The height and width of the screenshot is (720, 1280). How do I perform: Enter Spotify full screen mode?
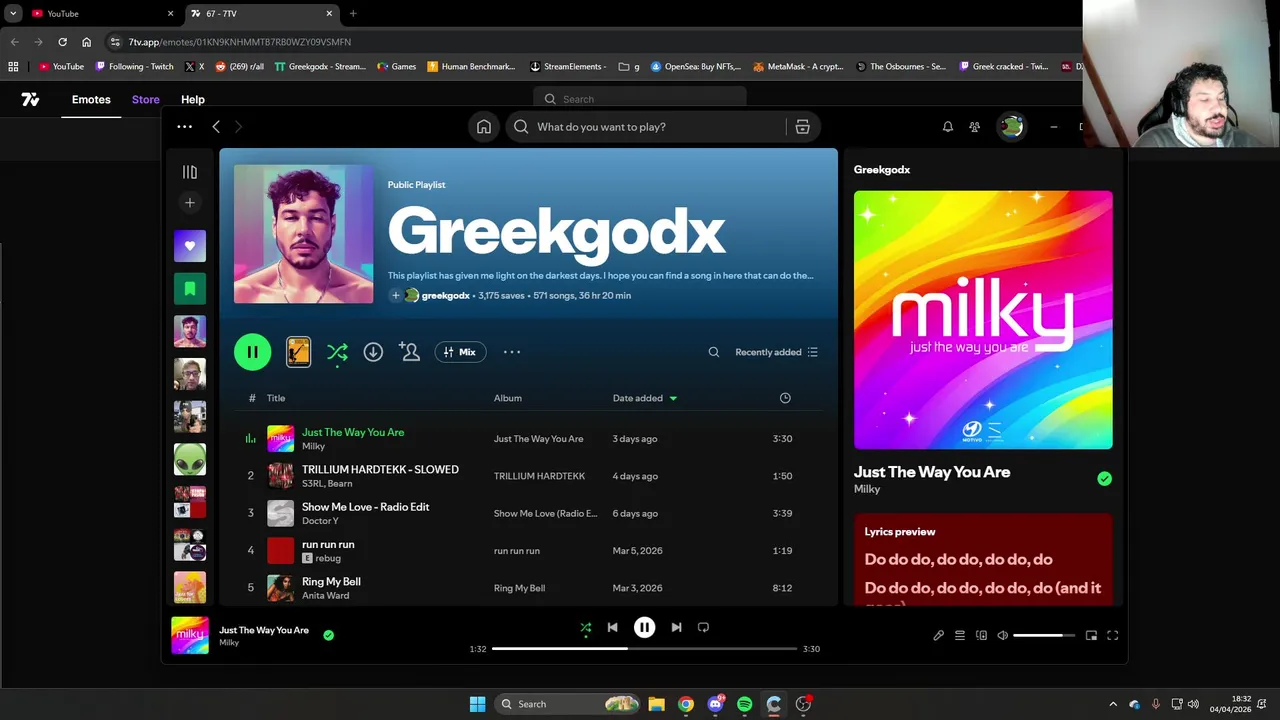(x=1112, y=636)
